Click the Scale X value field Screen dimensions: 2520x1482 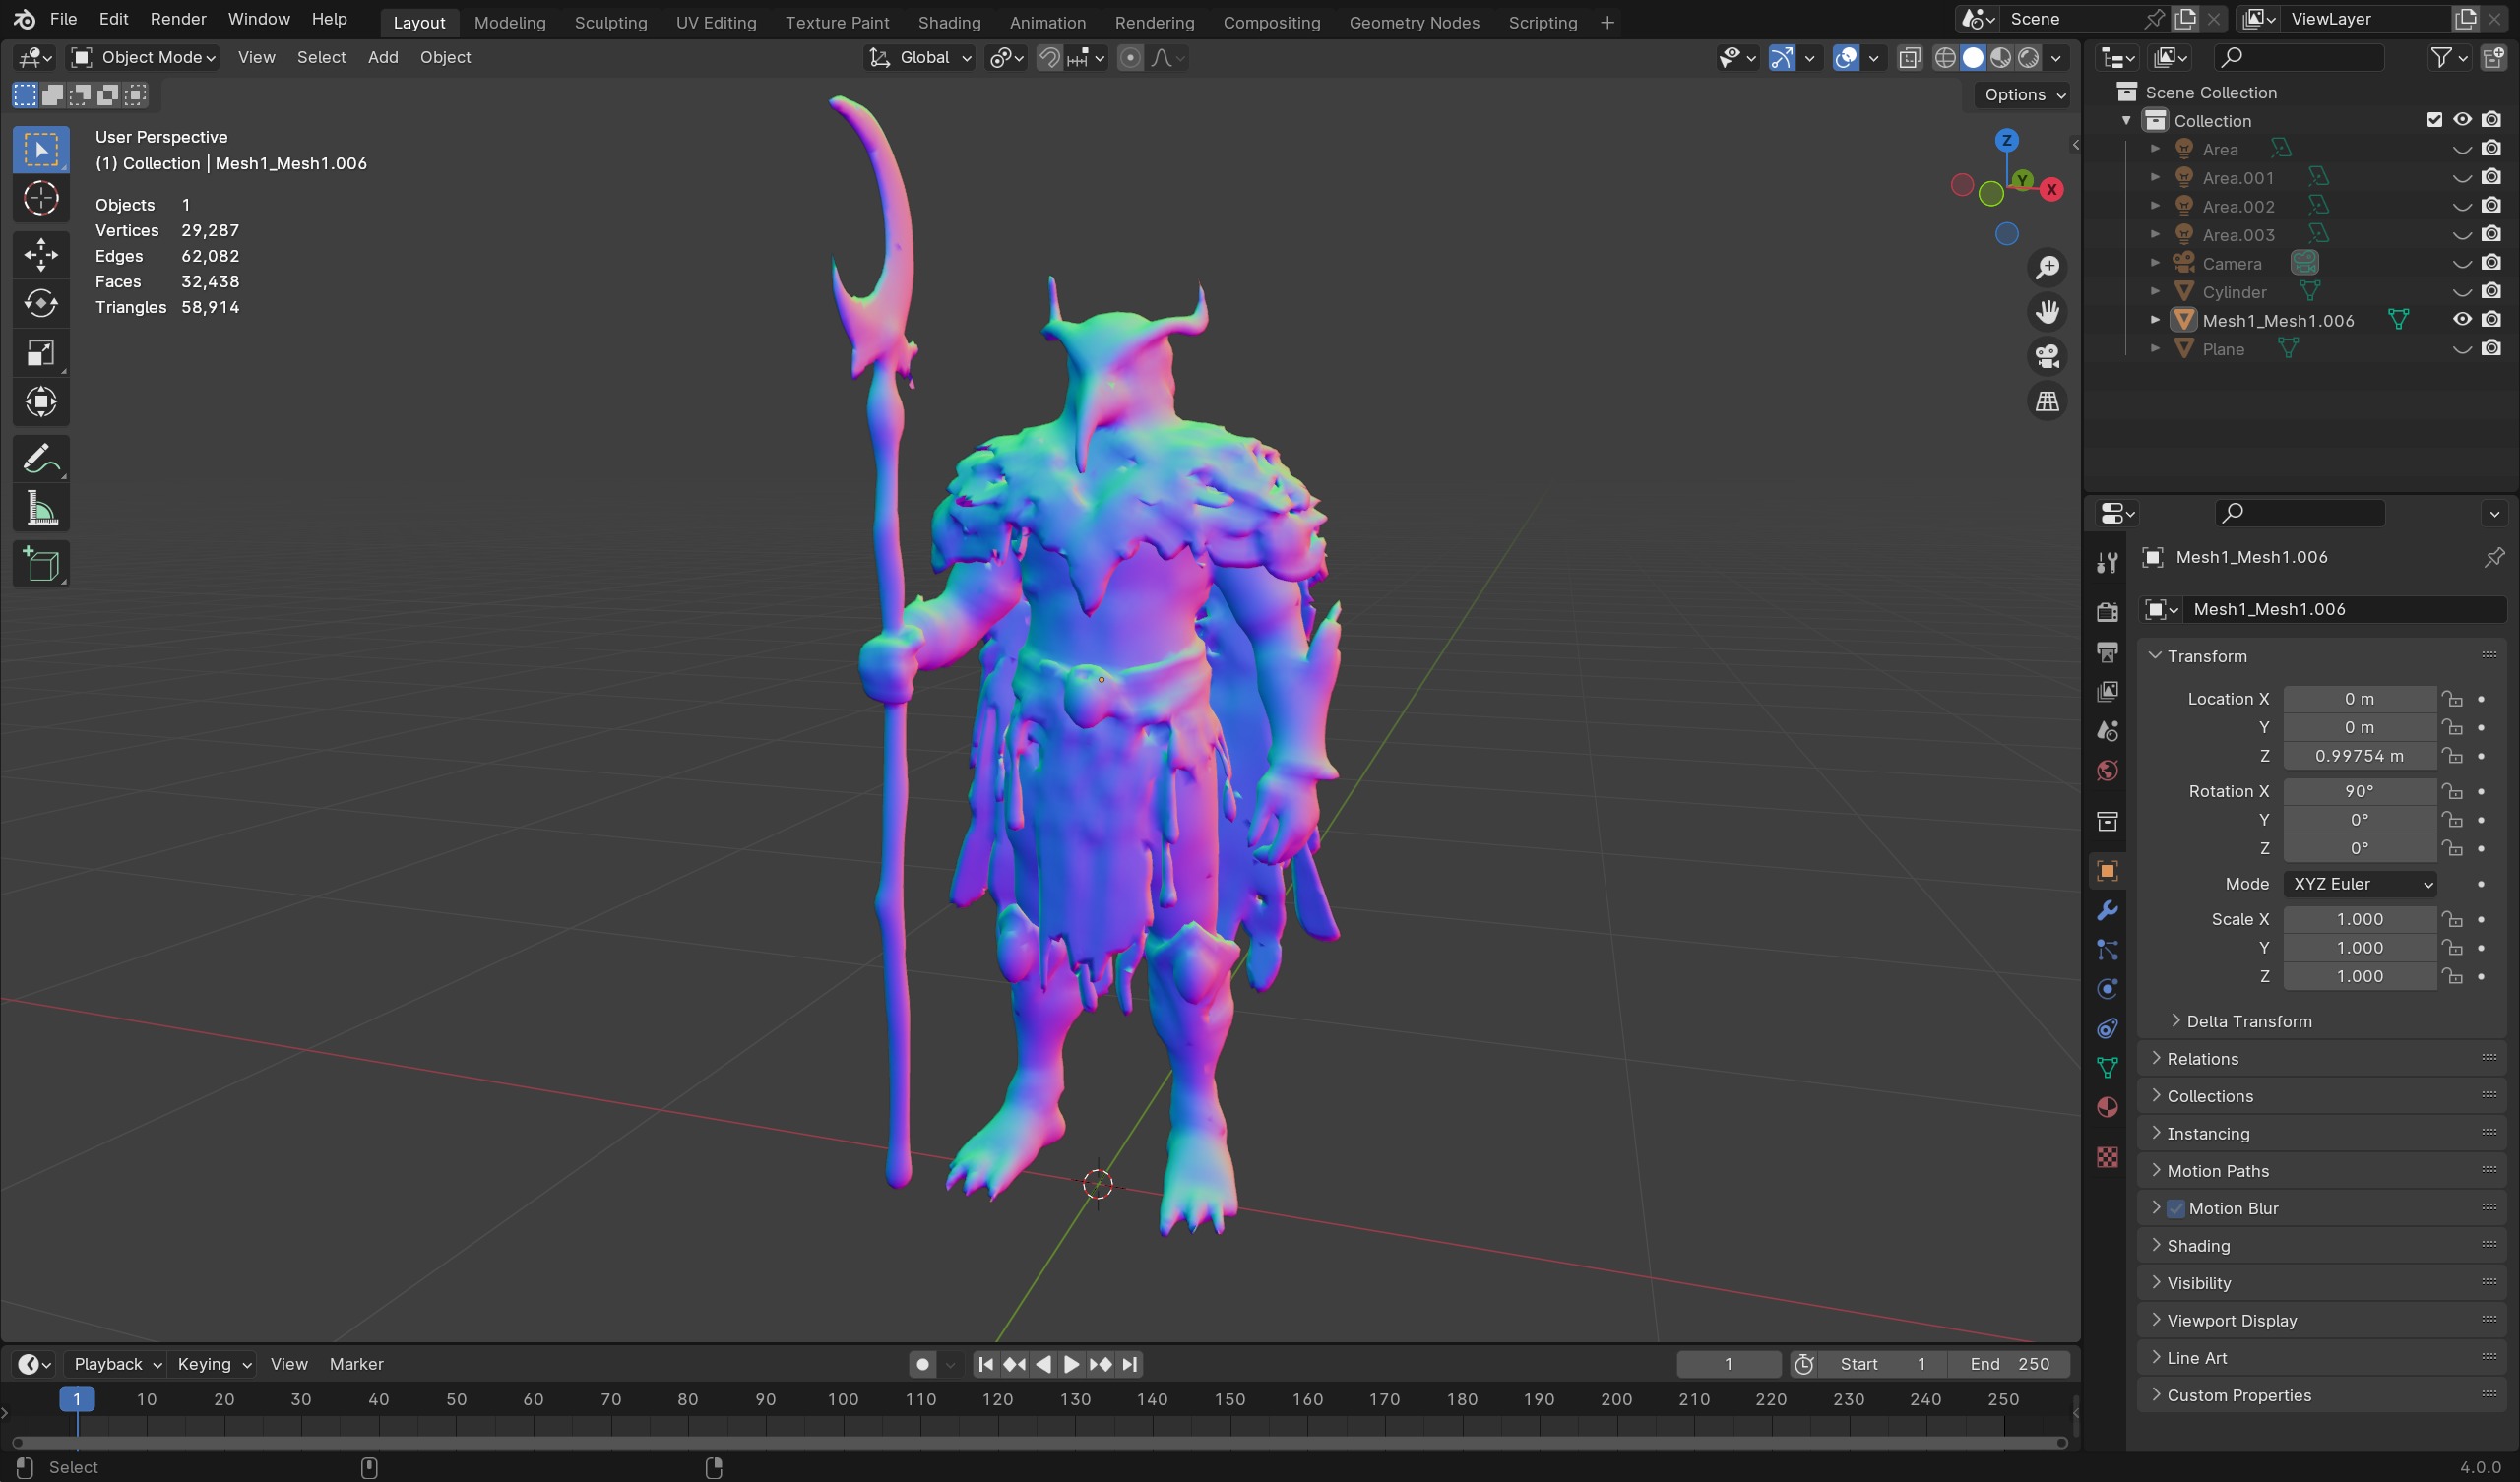click(2359, 919)
